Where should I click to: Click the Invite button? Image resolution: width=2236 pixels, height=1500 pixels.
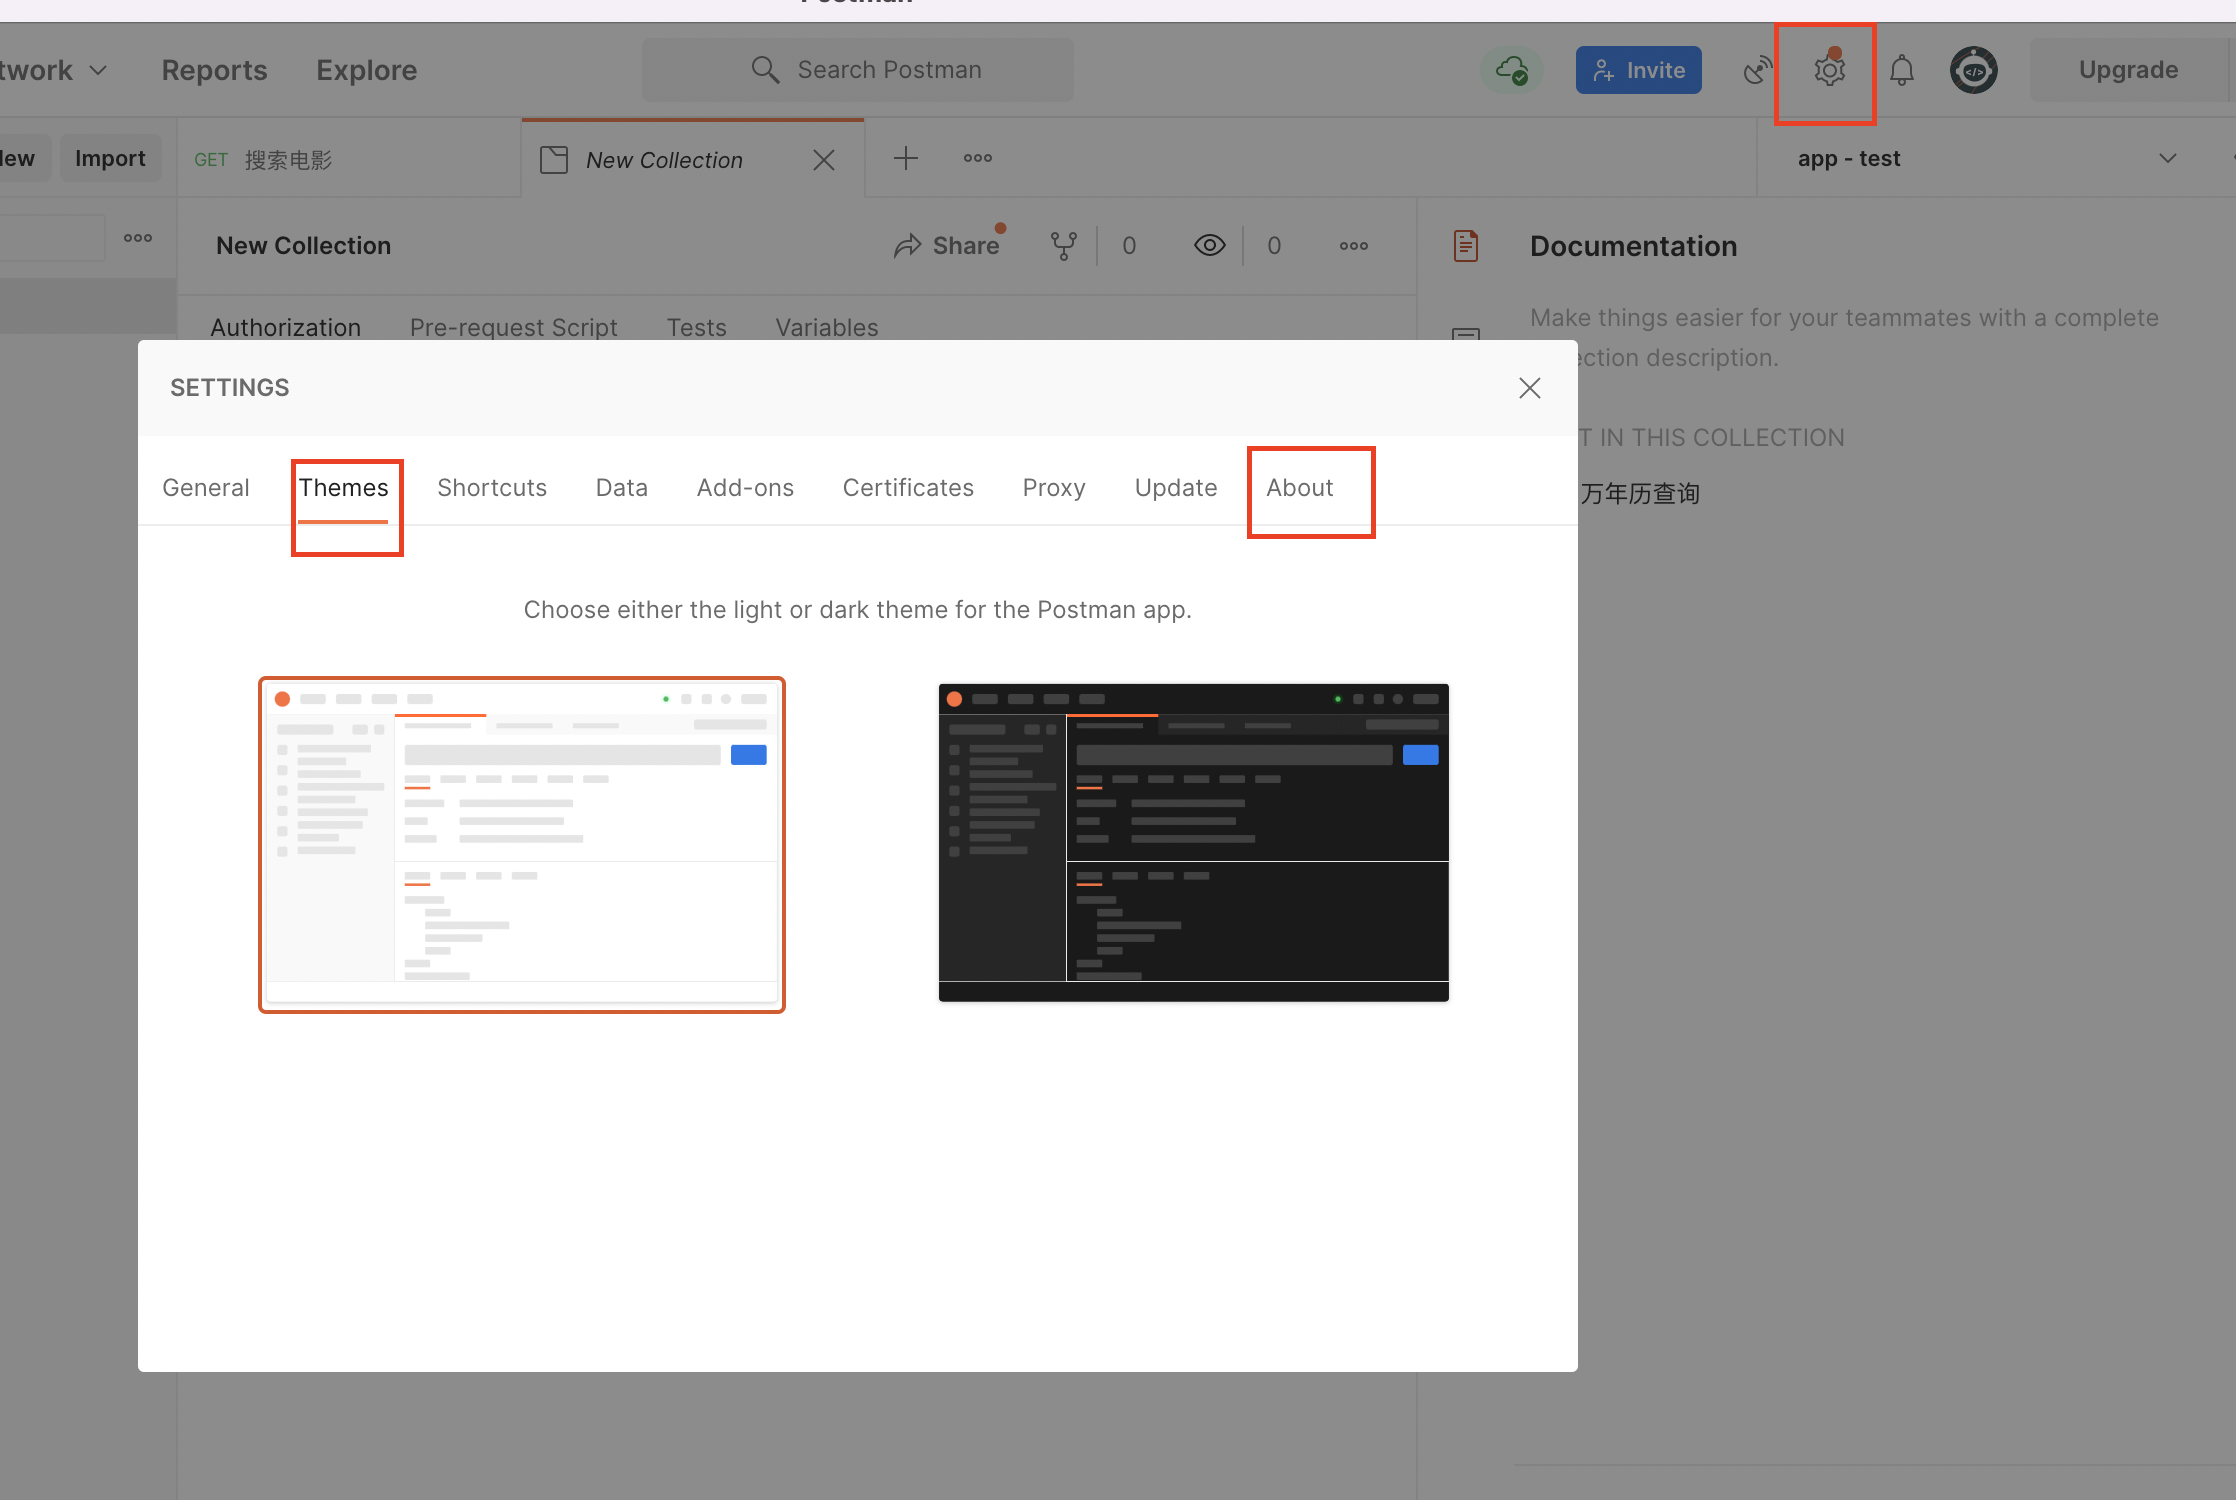[x=1638, y=71]
